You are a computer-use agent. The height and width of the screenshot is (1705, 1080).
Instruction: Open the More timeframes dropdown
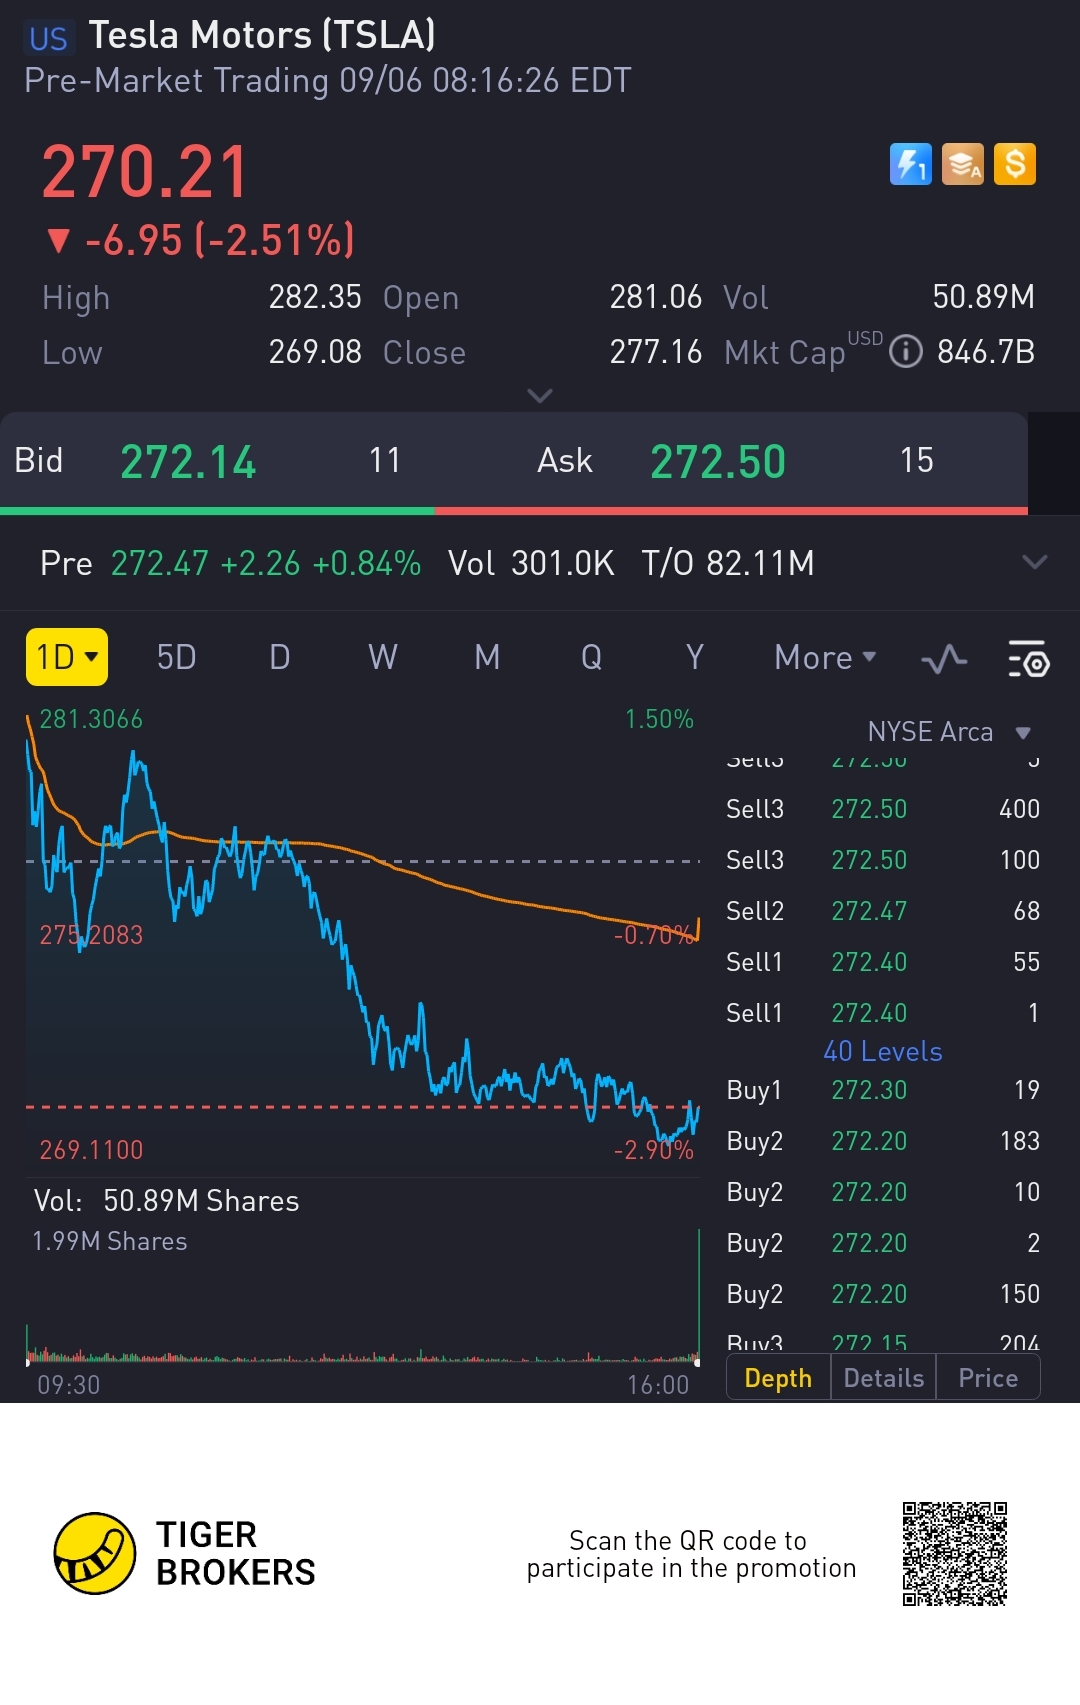tap(825, 657)
